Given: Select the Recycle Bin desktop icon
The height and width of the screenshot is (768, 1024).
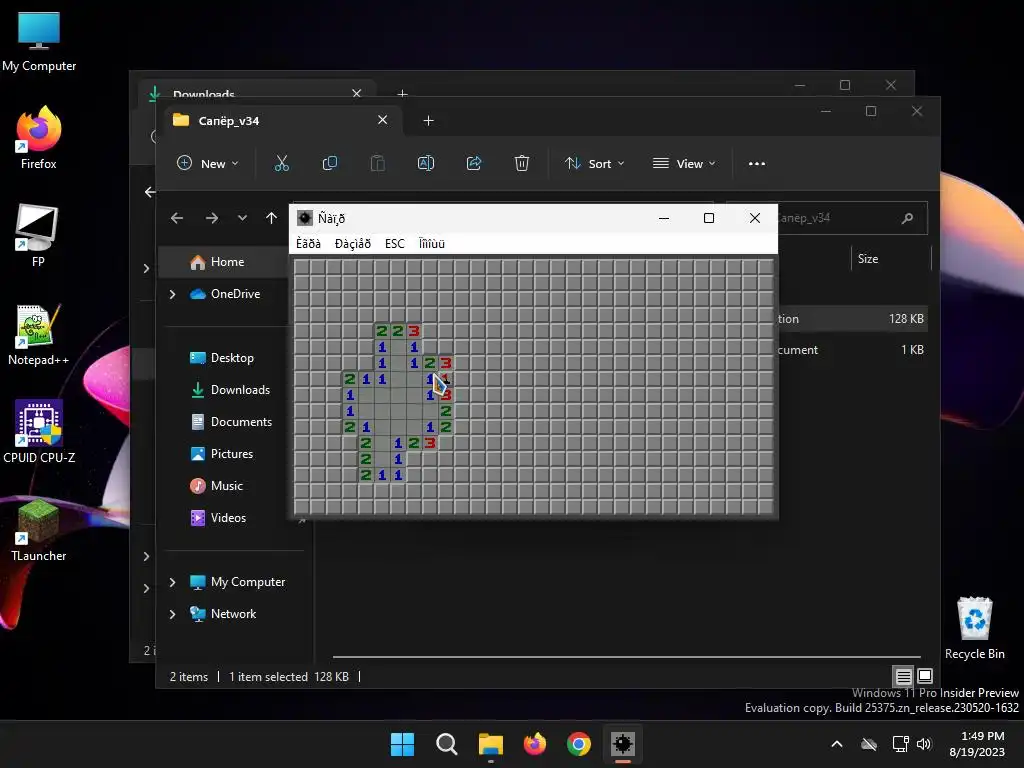Looking at the screenshot, I should tap(974, 628).
